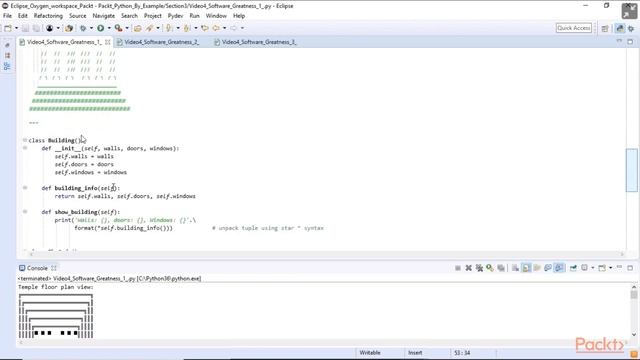The image size is (640, 360).
Task: Open the Back history dropdown arrow
Action: (x=224, y=28)
